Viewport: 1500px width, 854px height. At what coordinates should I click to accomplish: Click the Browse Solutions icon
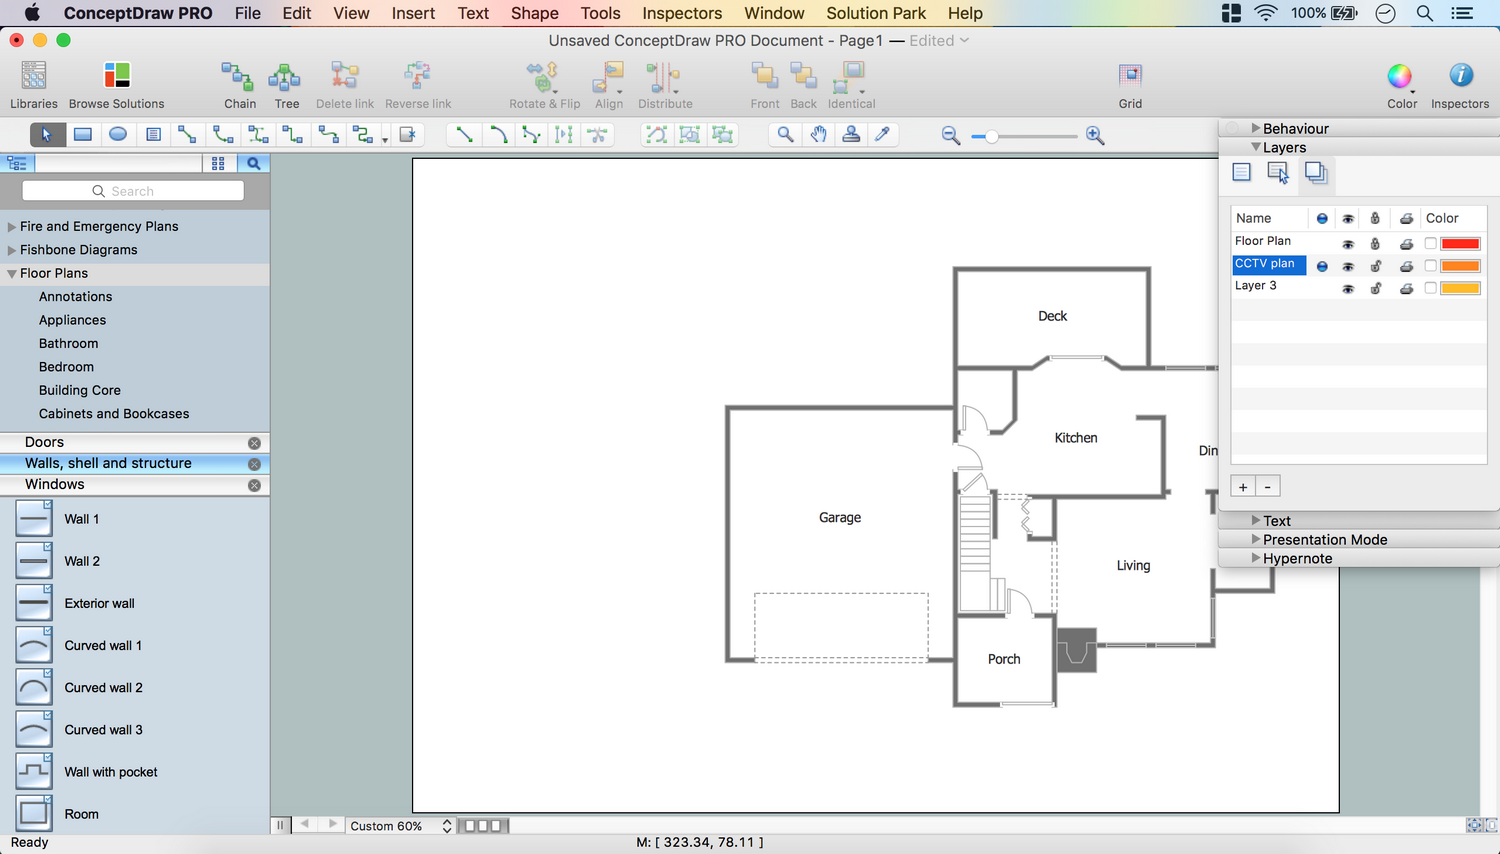click(116, 76)
